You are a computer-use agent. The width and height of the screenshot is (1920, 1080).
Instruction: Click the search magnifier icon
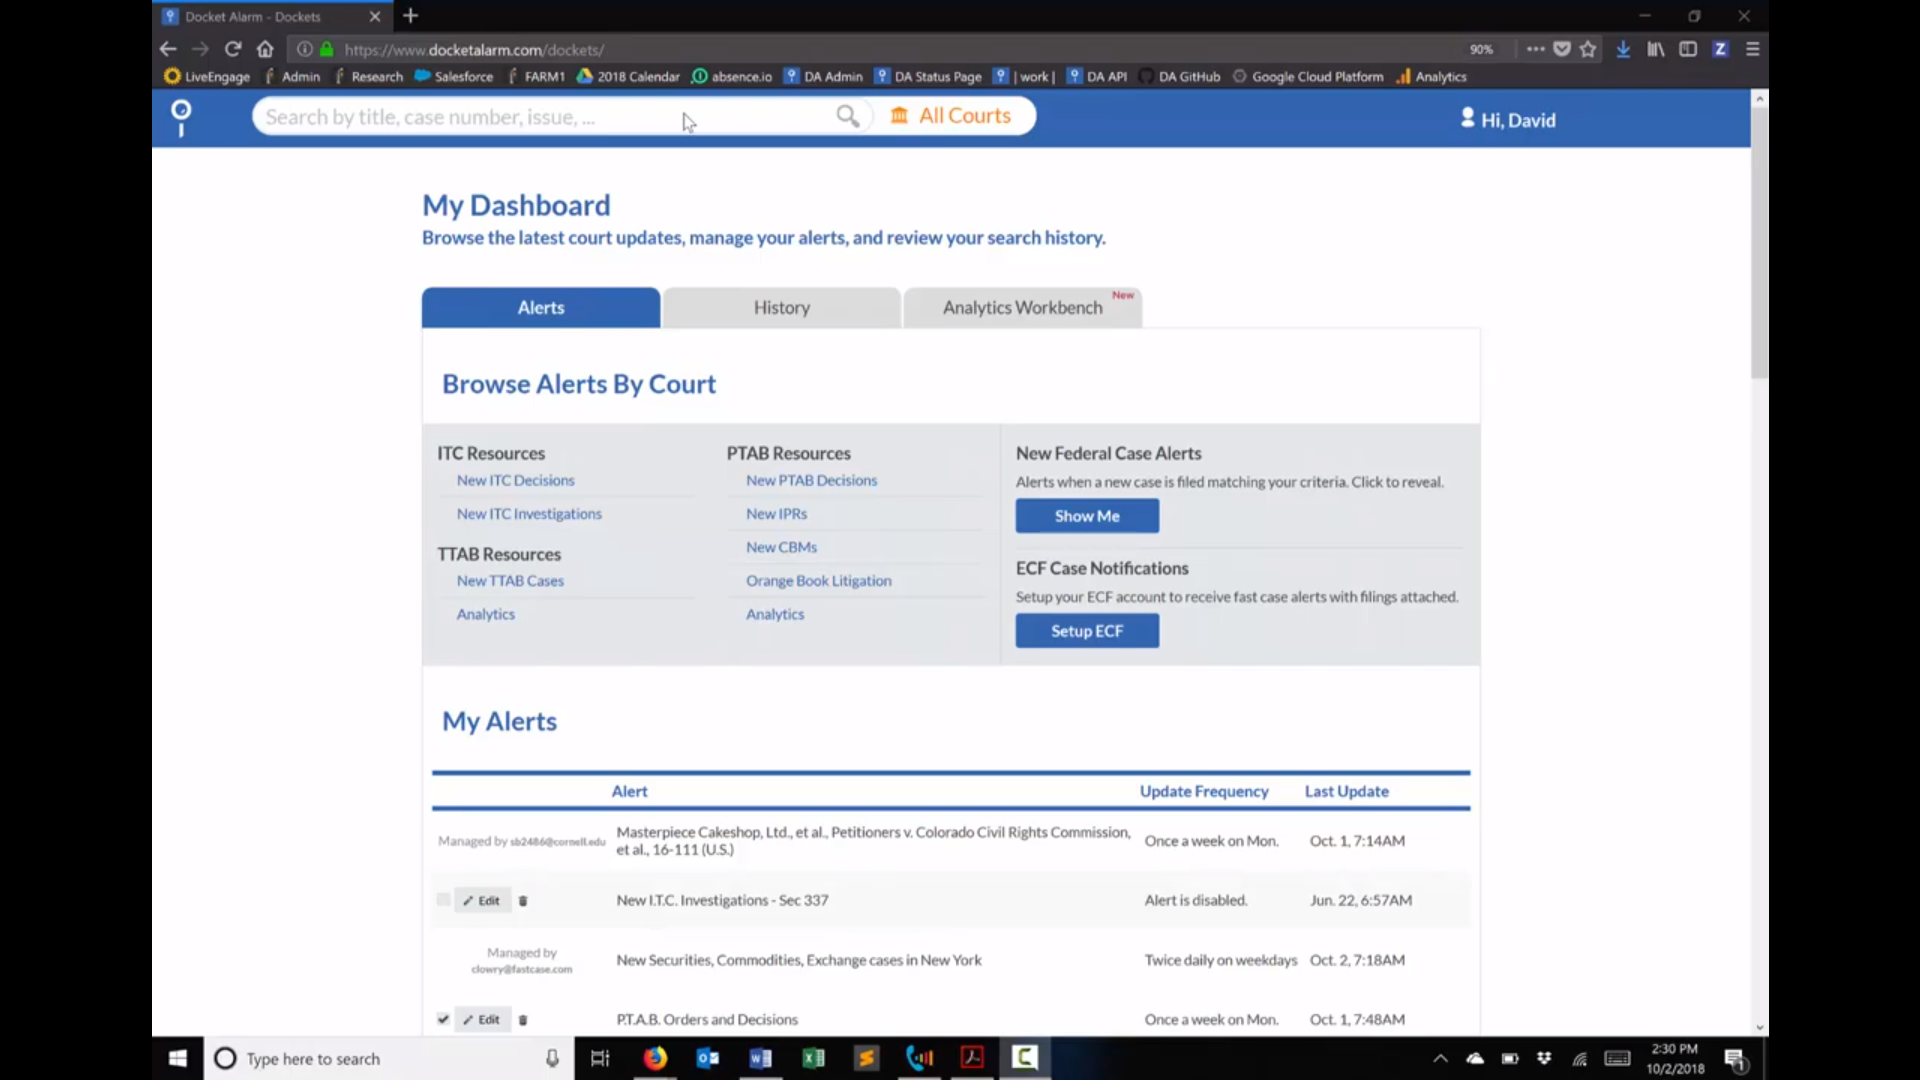(x=847, y=116)
